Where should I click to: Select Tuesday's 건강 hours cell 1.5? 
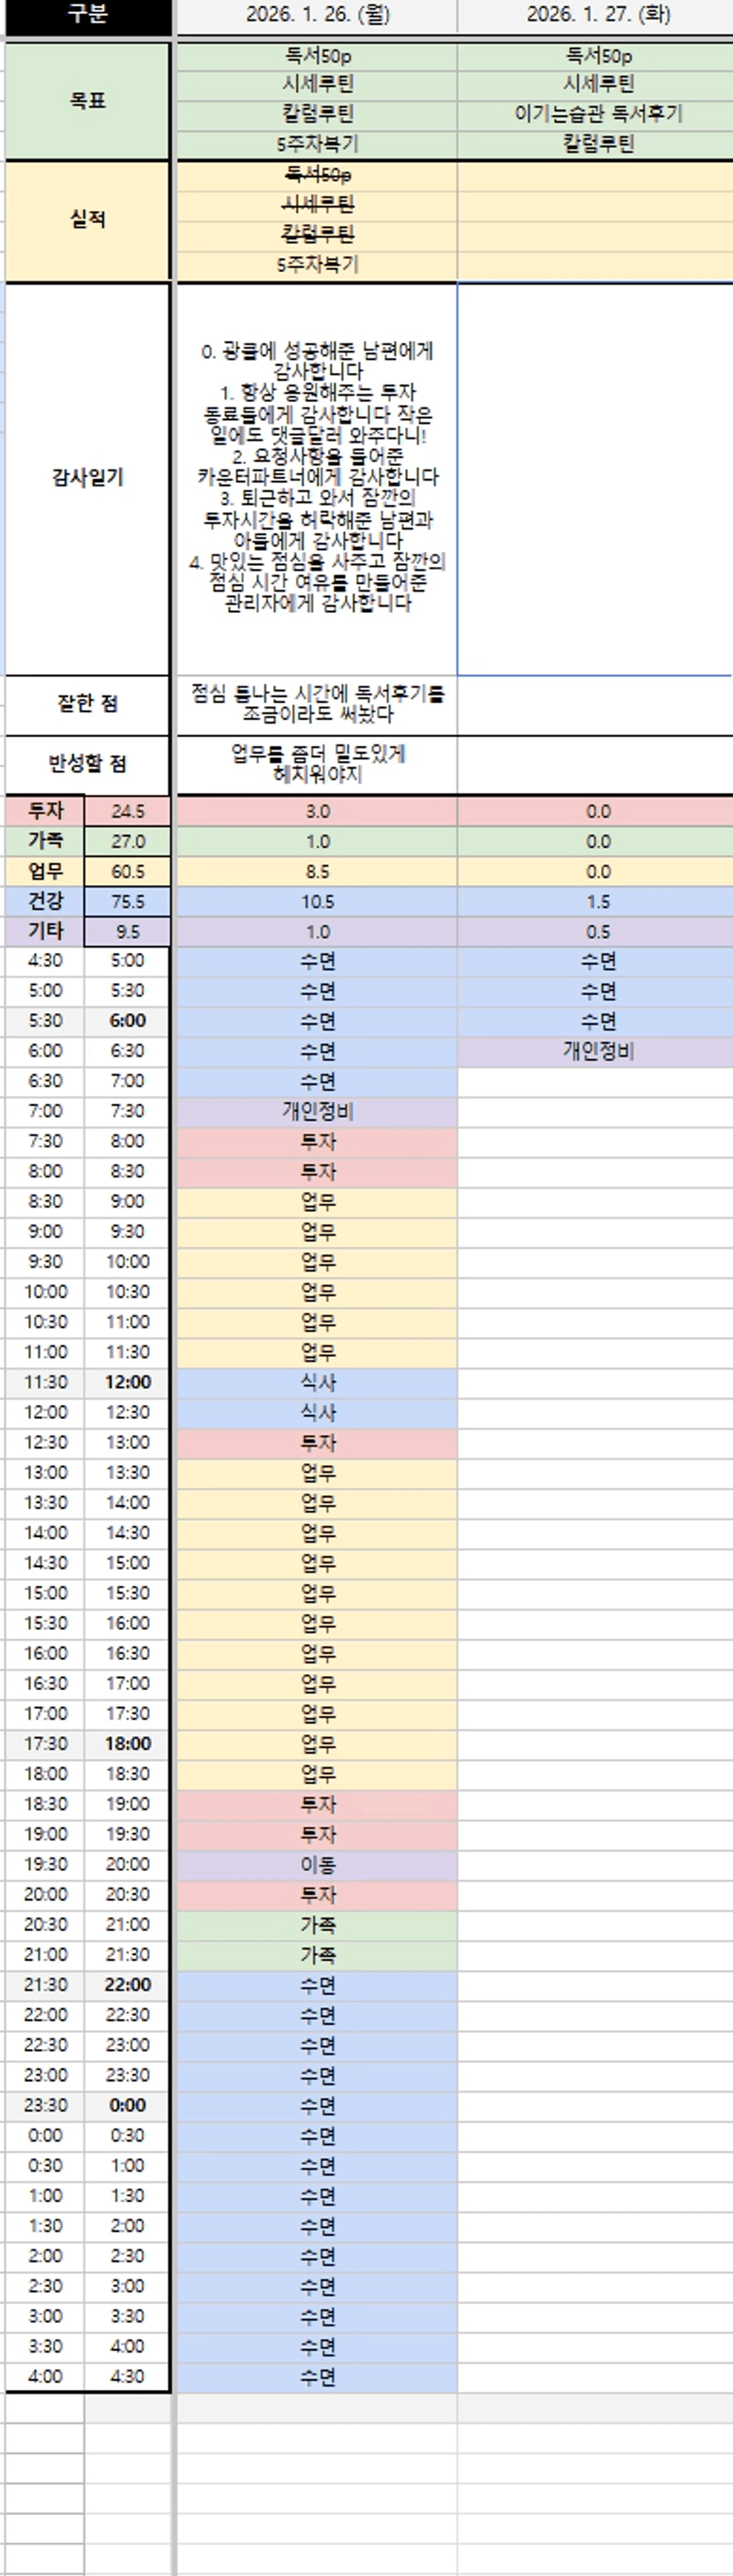pyautogui.click(x=597, y=902)
